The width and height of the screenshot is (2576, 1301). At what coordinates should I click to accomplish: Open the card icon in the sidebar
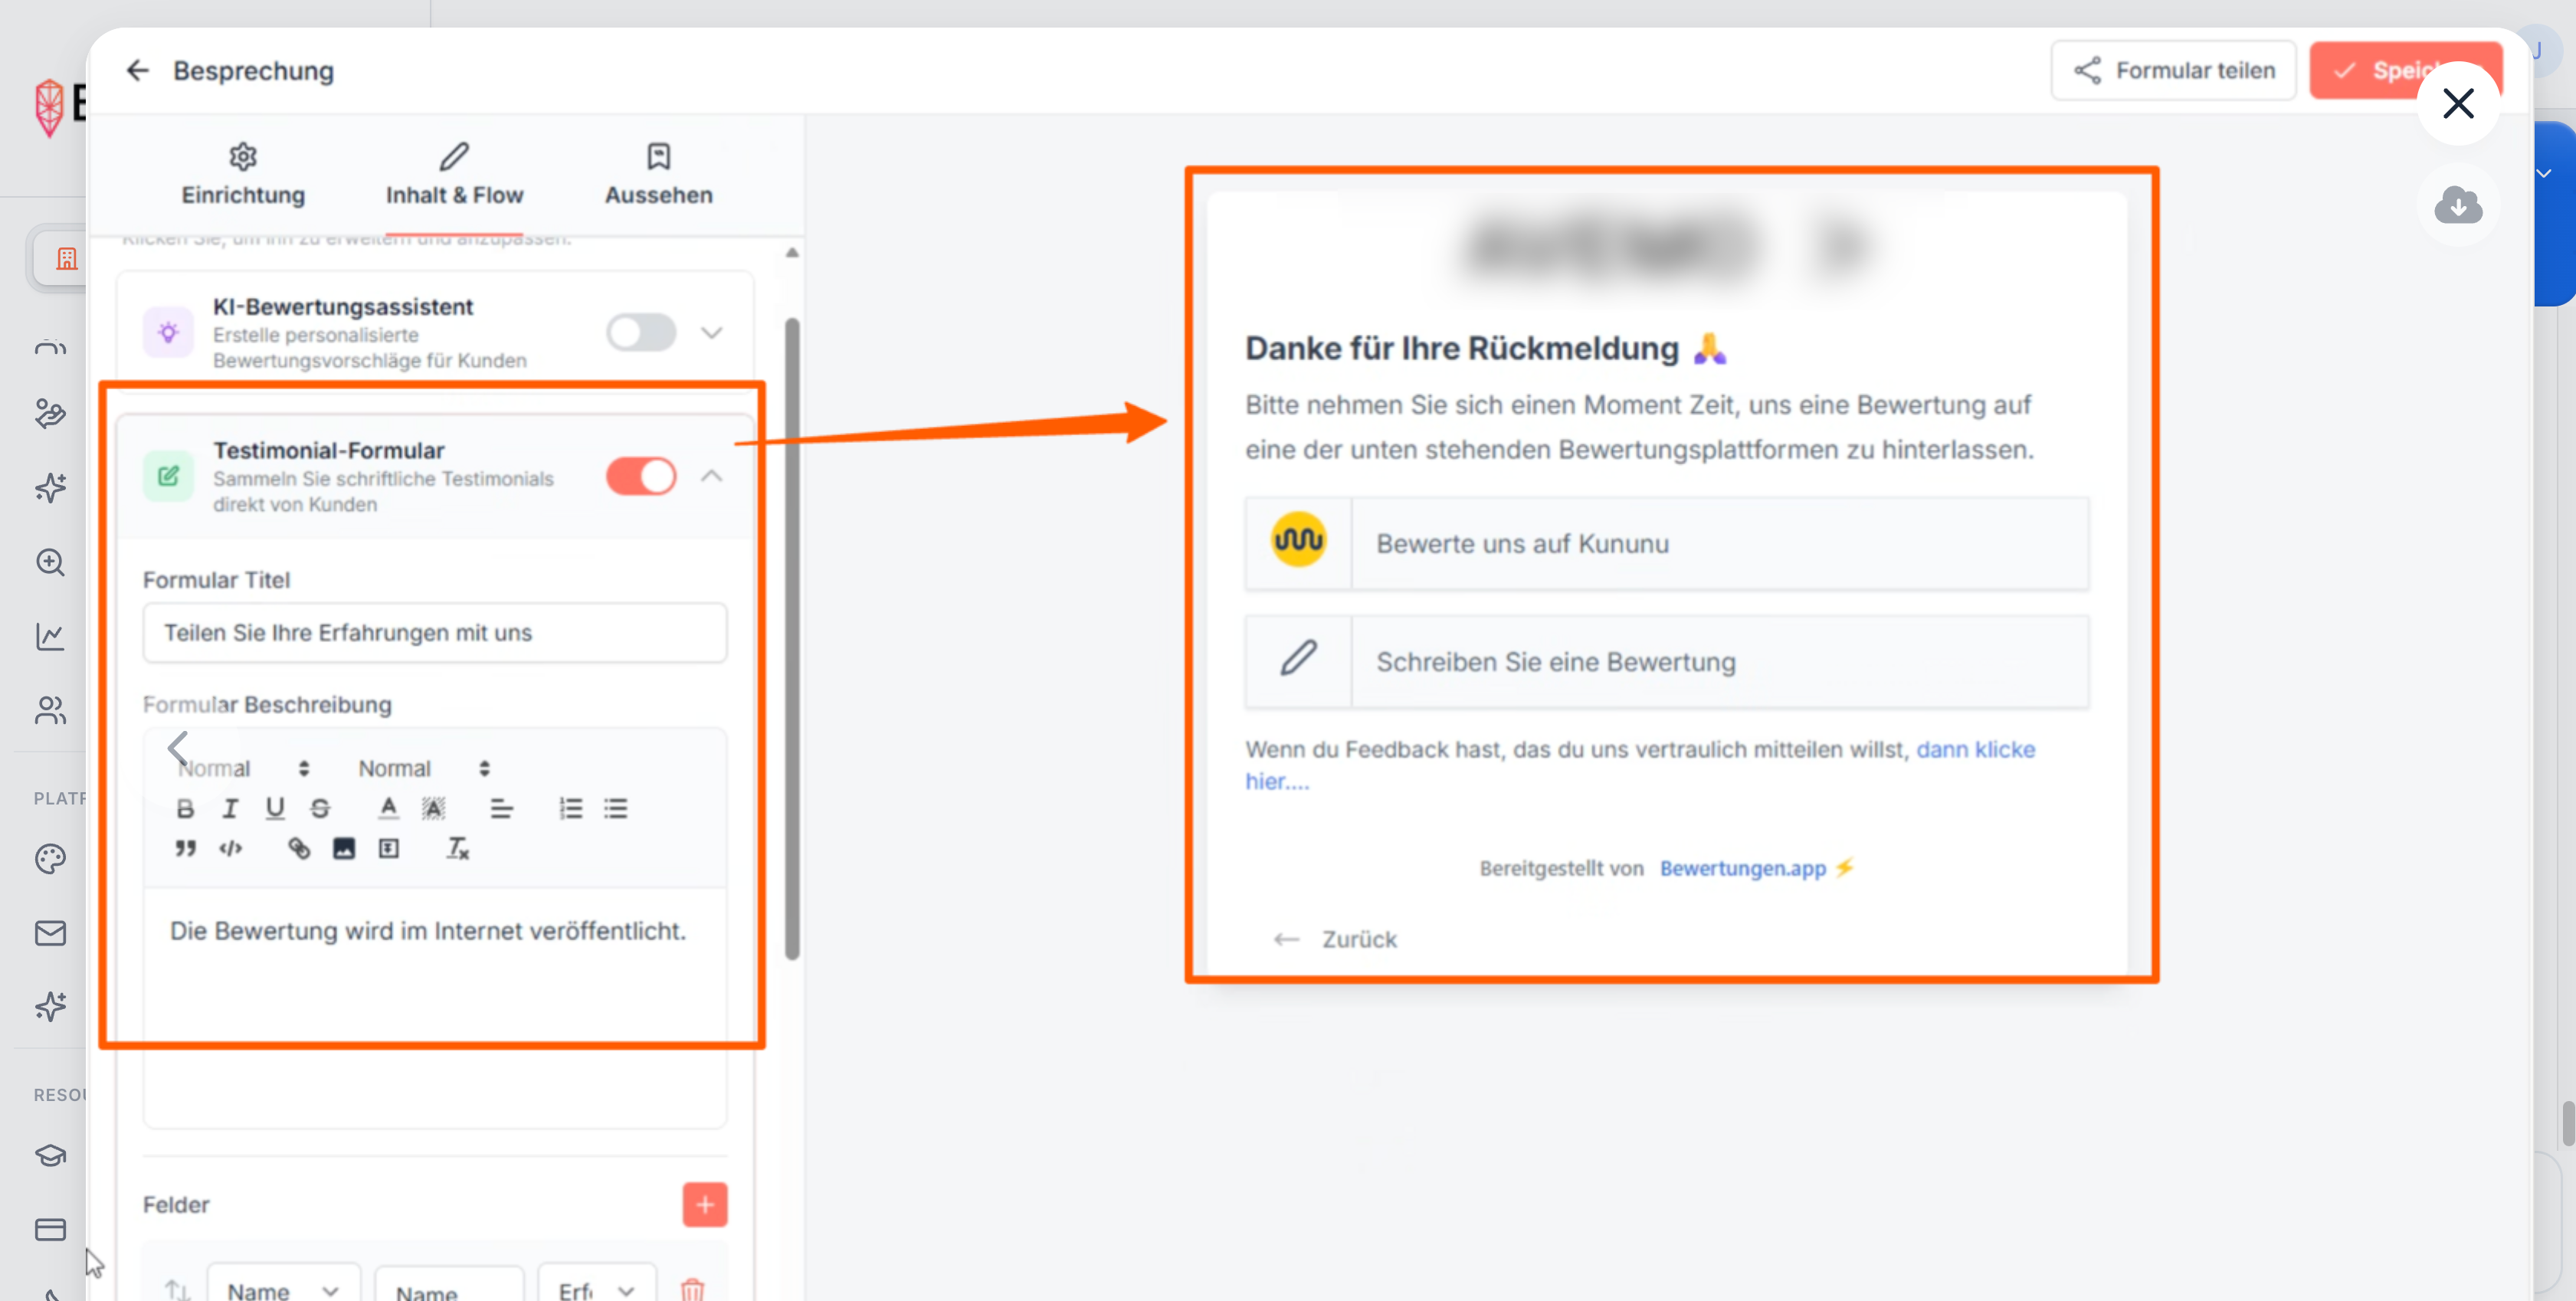50,1229
